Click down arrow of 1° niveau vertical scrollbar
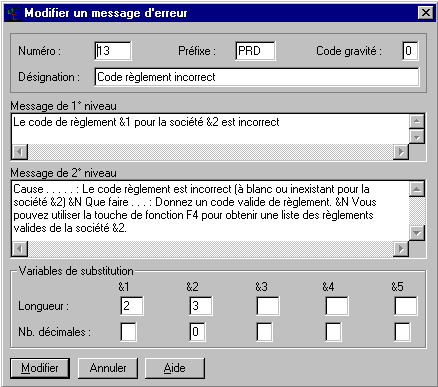 (417, 136)
